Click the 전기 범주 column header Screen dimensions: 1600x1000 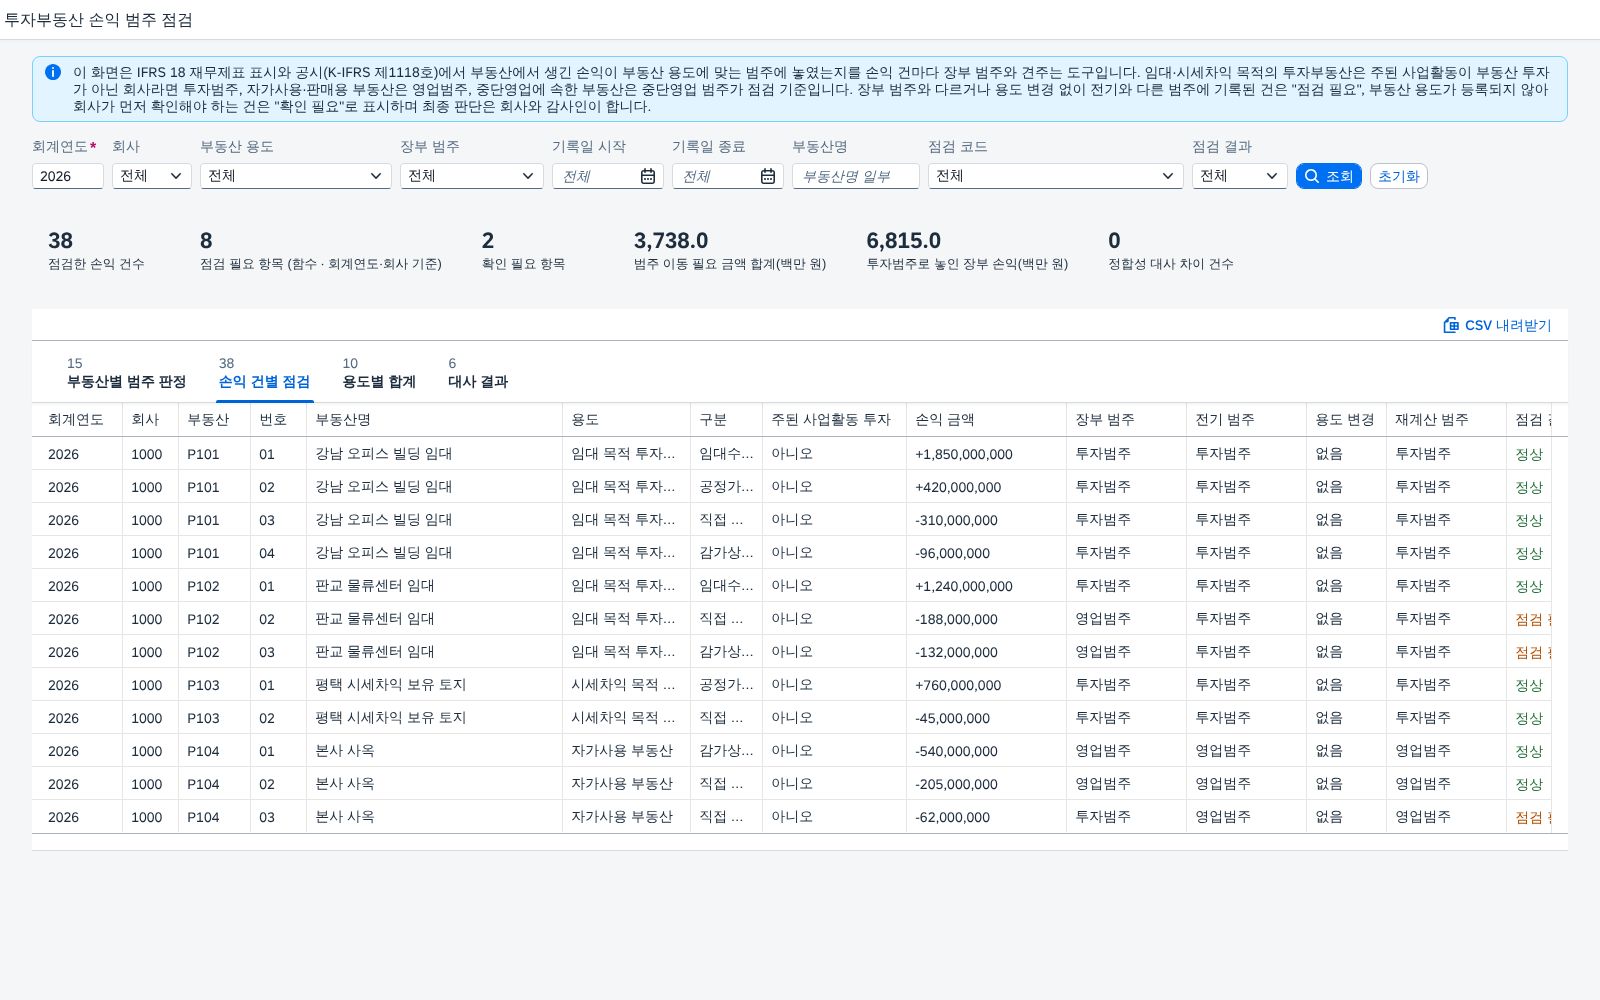click(1246, 420)
